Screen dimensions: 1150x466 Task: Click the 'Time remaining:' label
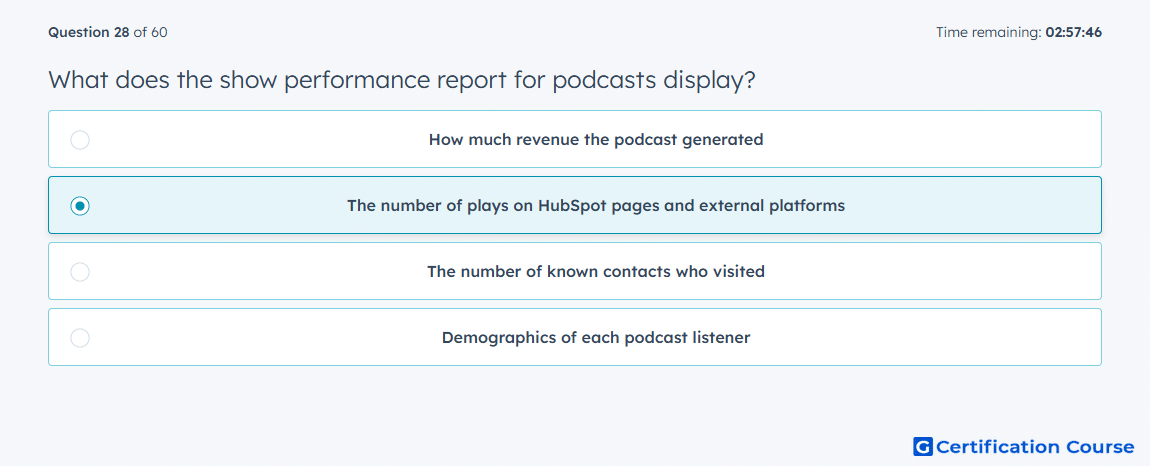(988, 32)
